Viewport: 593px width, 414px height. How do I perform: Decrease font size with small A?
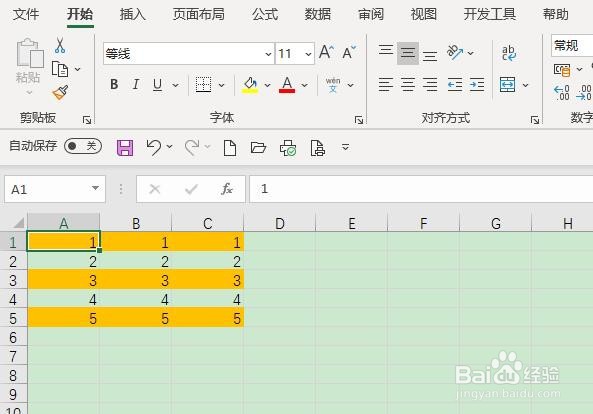349,53
